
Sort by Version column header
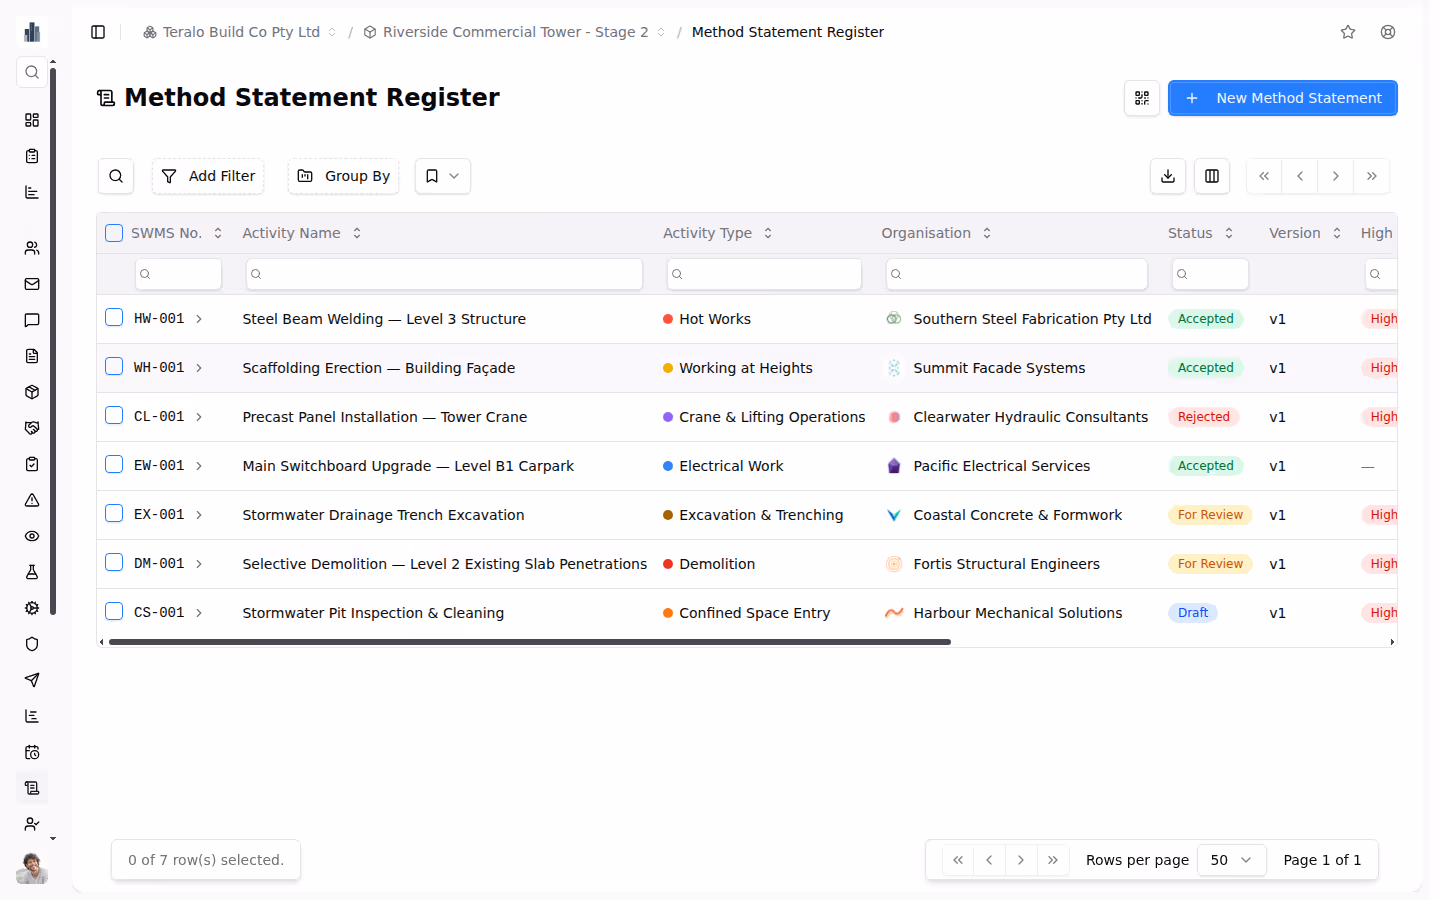click(x=1306, y=233)
